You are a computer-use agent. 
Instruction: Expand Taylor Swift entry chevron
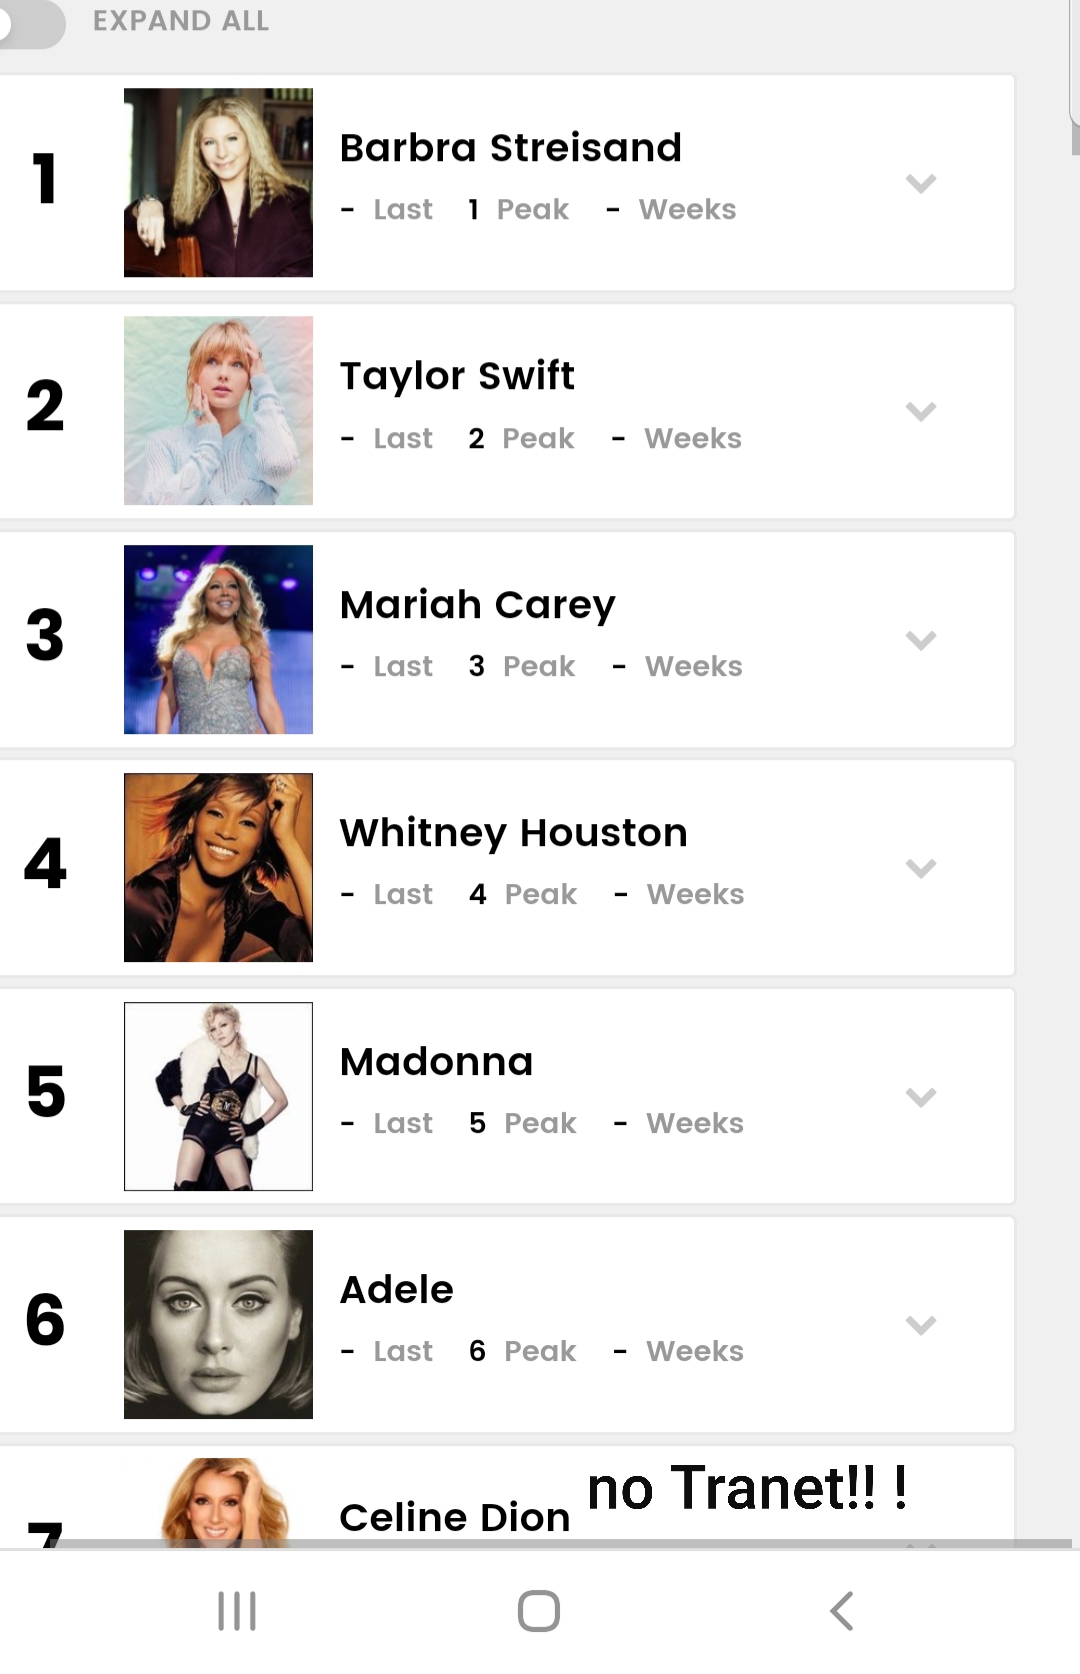[x=921, y=411]
